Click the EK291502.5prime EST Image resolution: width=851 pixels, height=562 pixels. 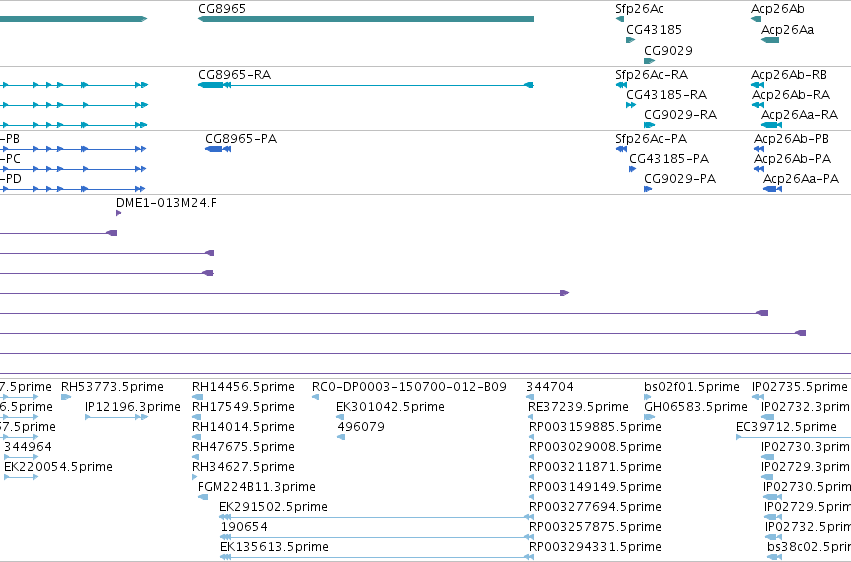point(376,517)
